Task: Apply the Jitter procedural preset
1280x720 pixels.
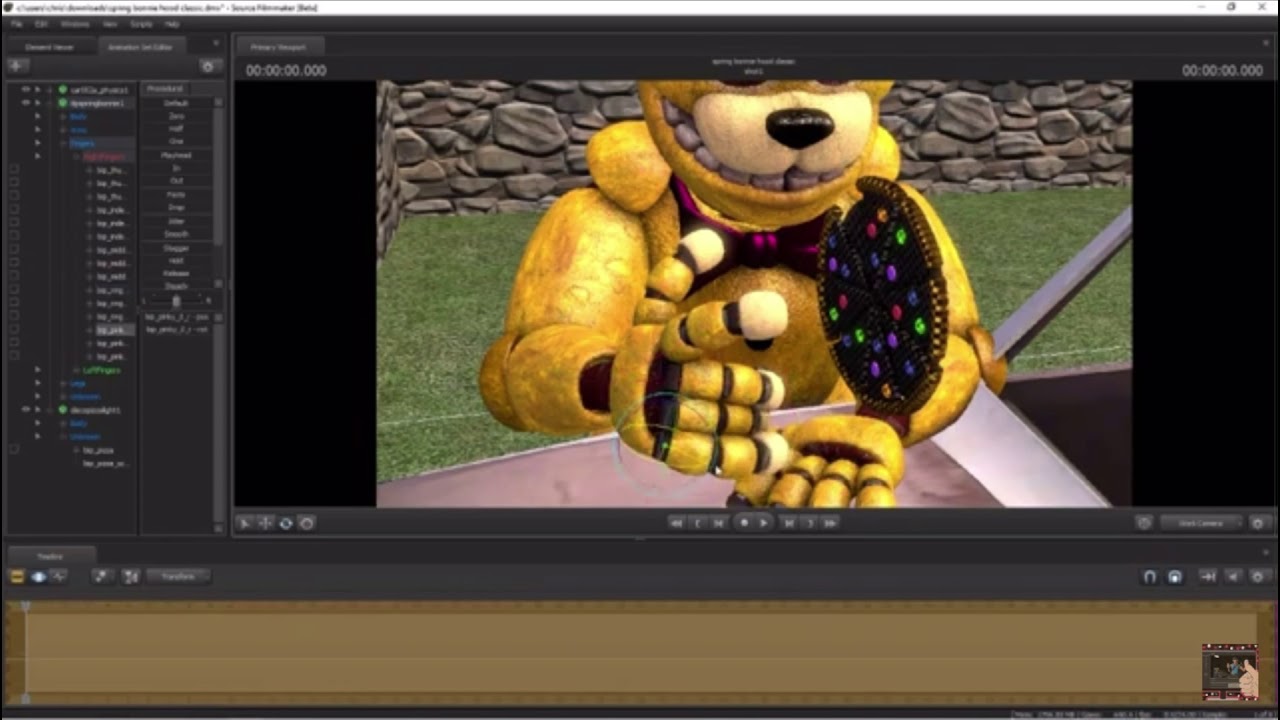Action: [176, 221]
